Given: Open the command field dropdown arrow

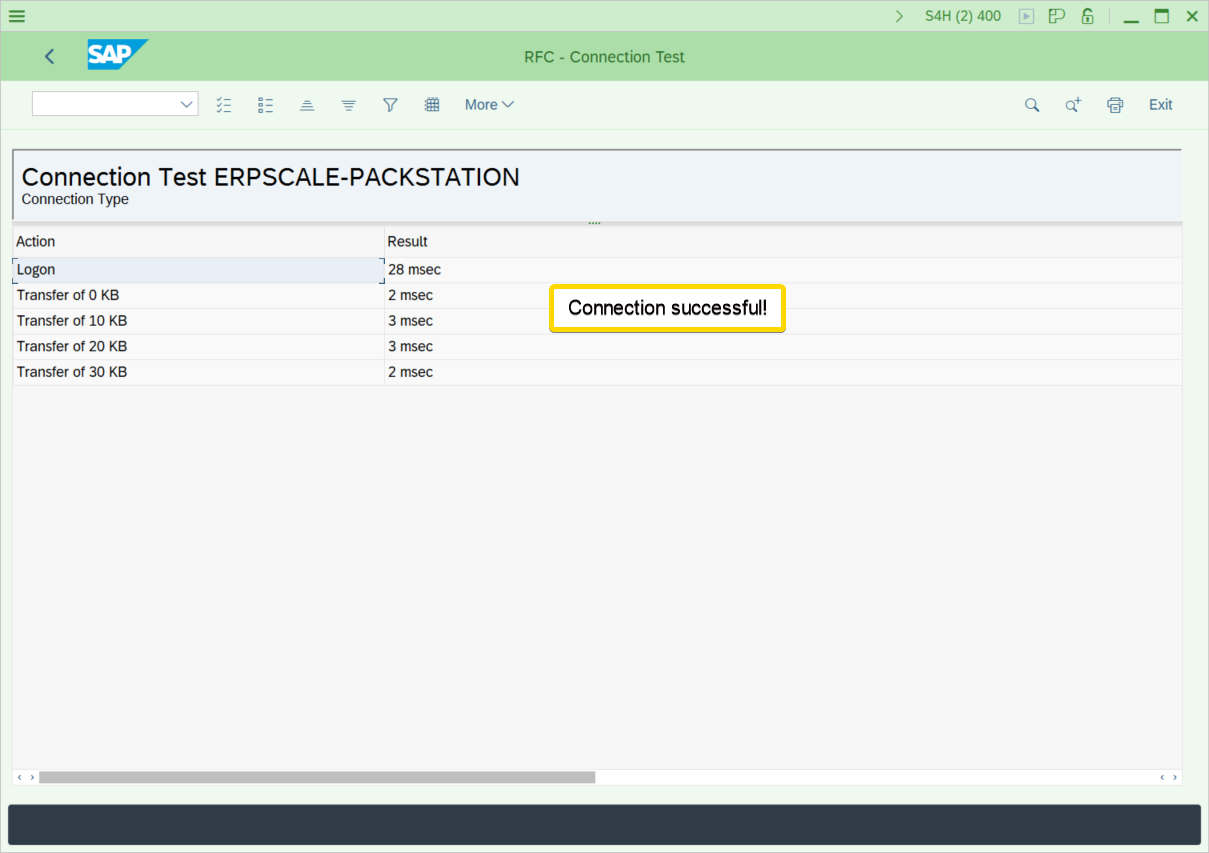Looking at the screenshot, I should tap(186, 104).
